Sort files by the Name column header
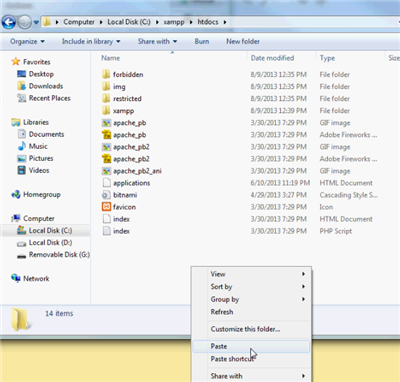The image size is (400, 382). [111, 58]
